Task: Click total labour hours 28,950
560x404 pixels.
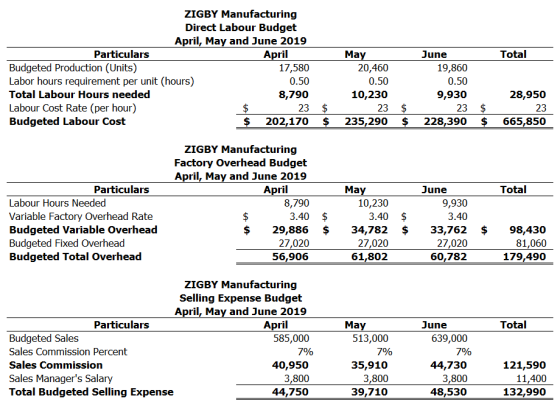Action: pyautogui.click(x=528, y=94)
